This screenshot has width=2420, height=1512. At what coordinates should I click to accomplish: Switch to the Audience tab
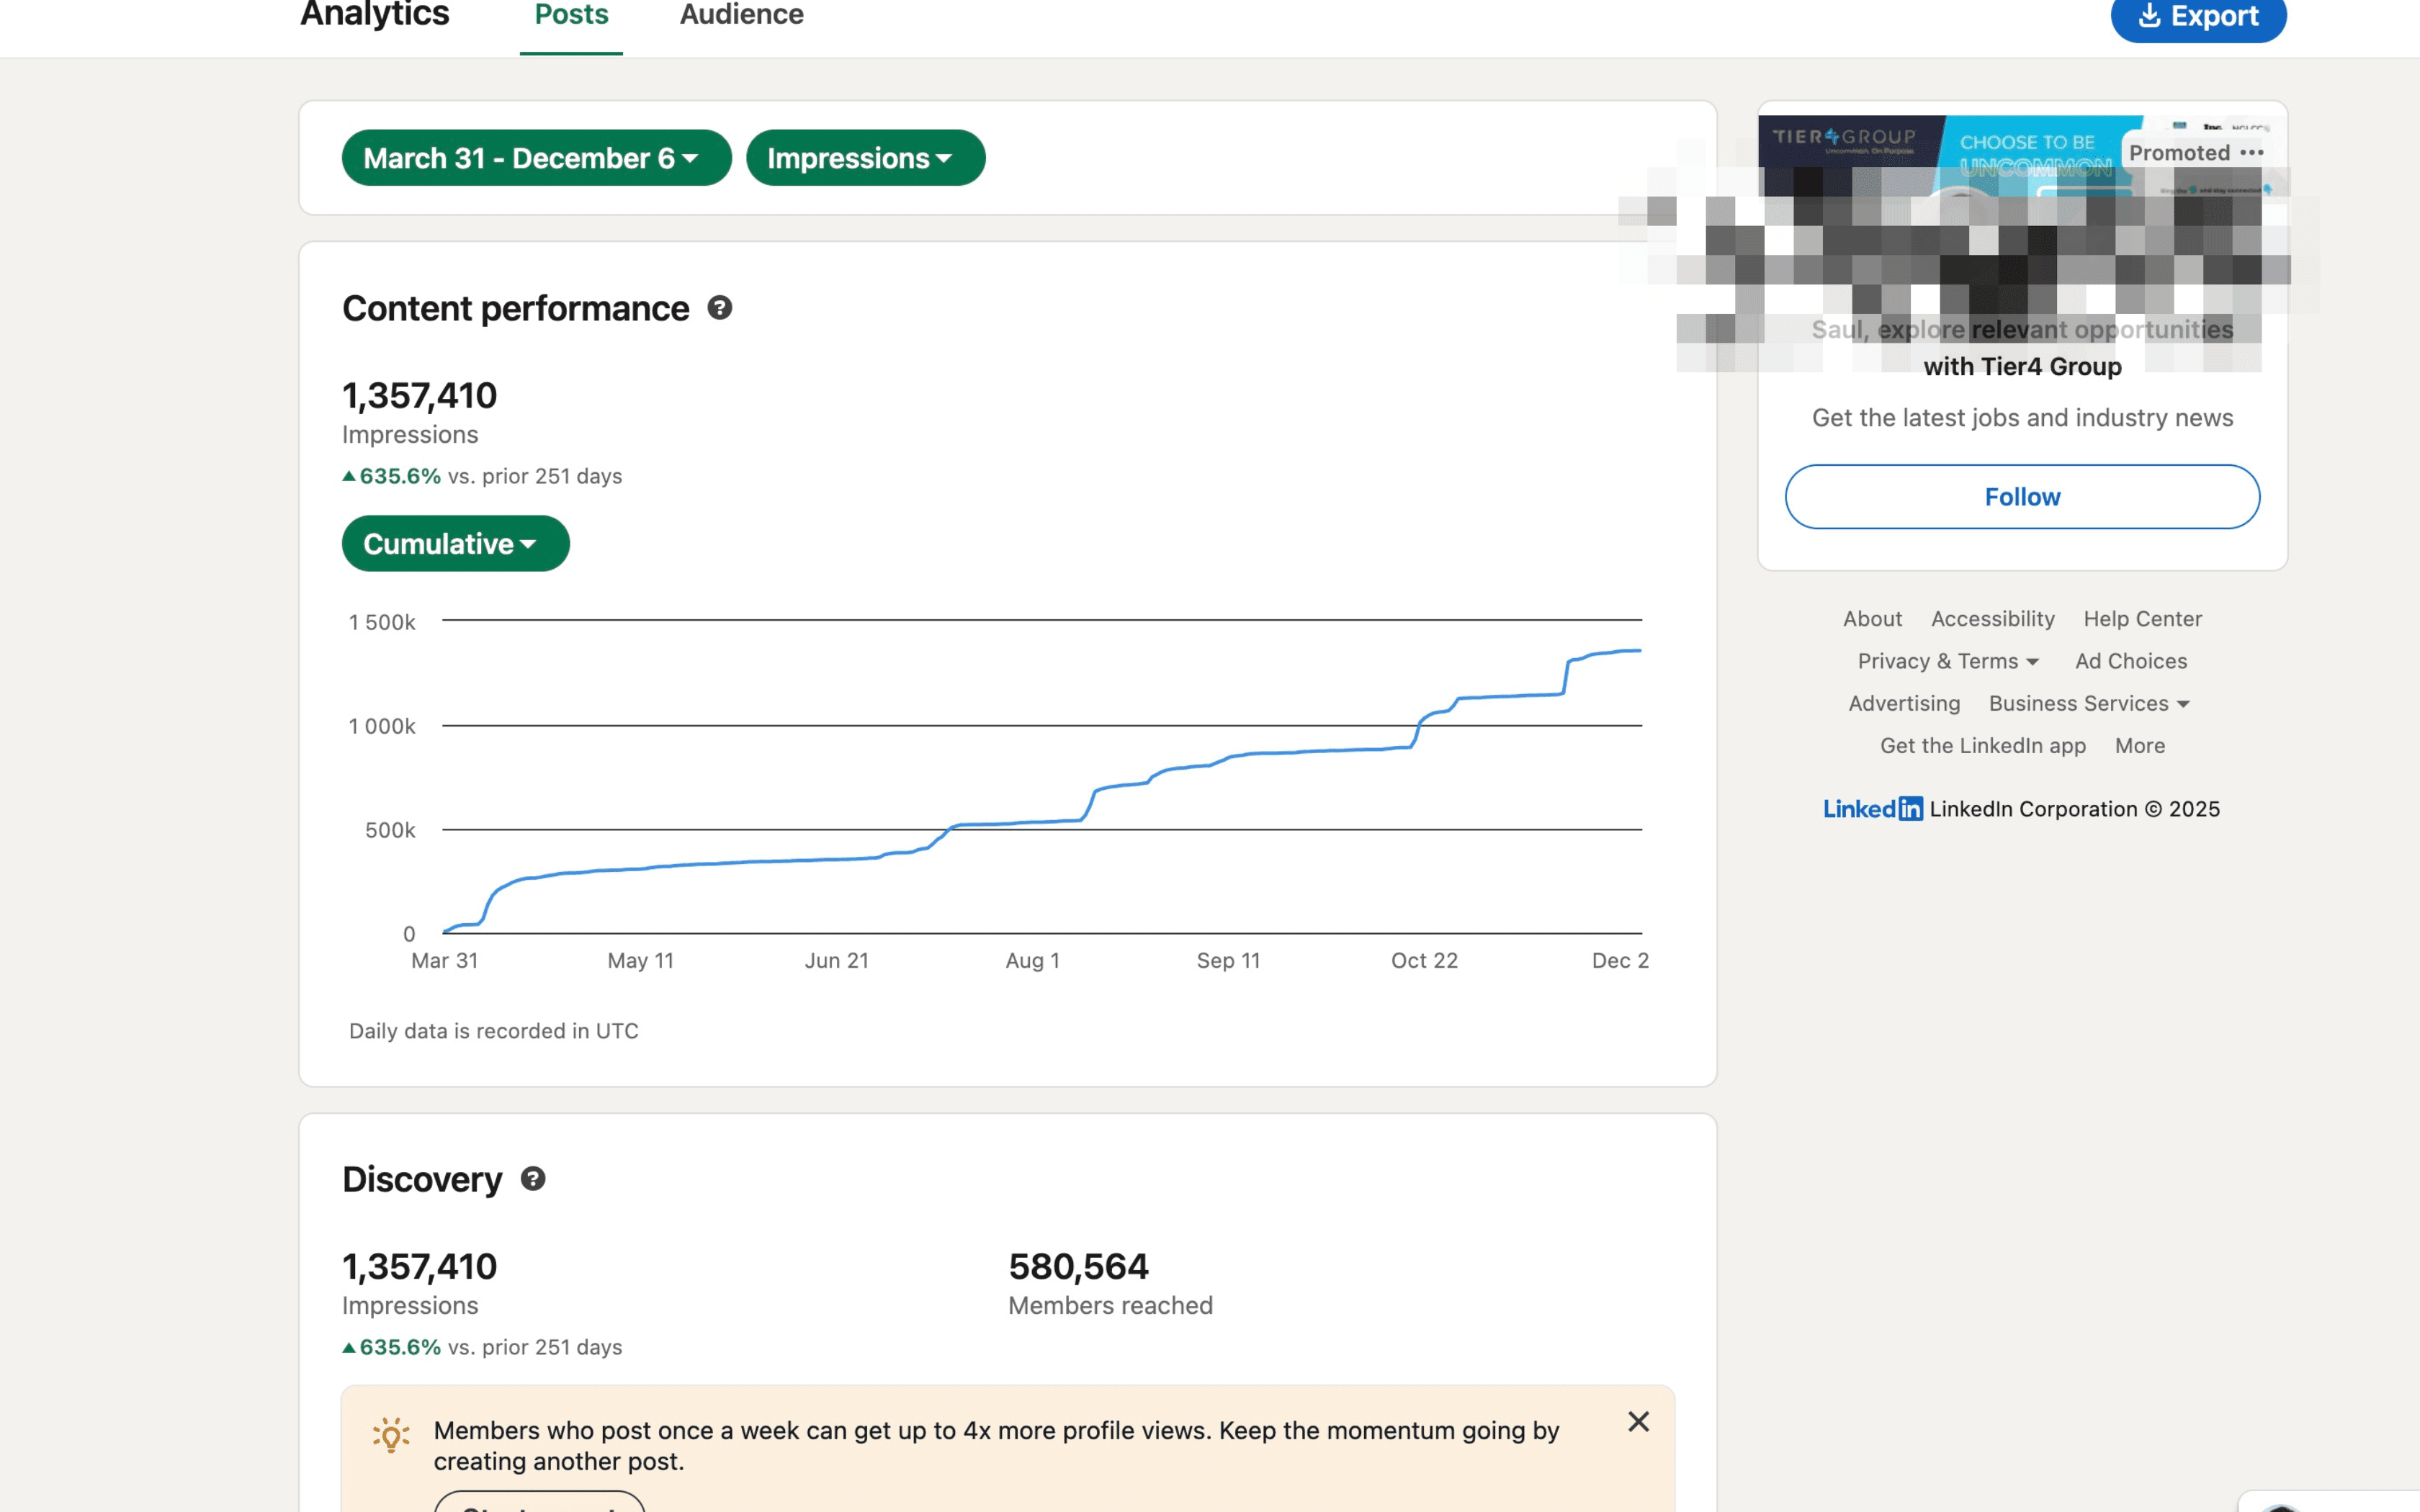(x=741, y=14)
